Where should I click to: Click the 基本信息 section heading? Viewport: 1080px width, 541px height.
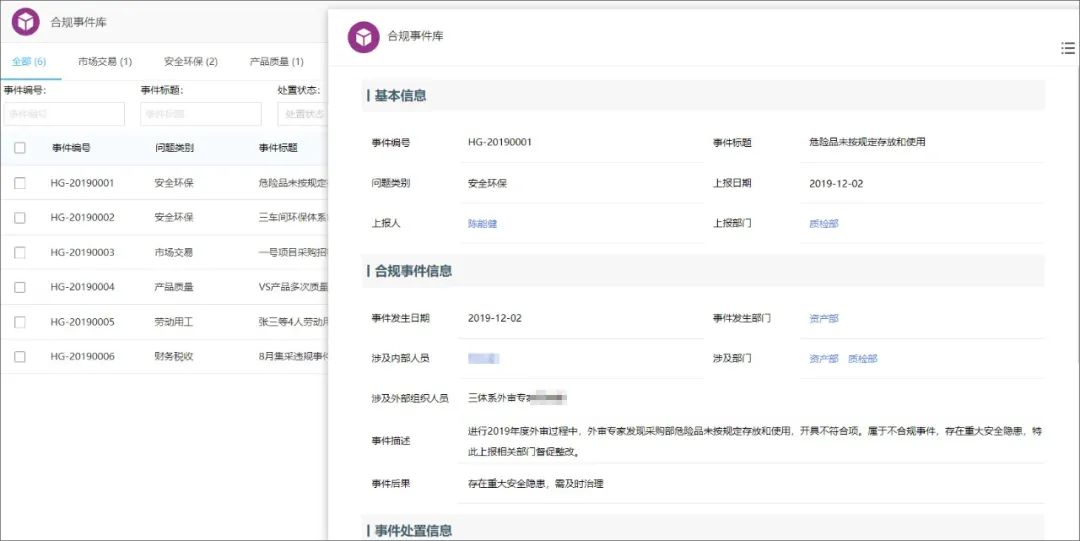(399, 96)
